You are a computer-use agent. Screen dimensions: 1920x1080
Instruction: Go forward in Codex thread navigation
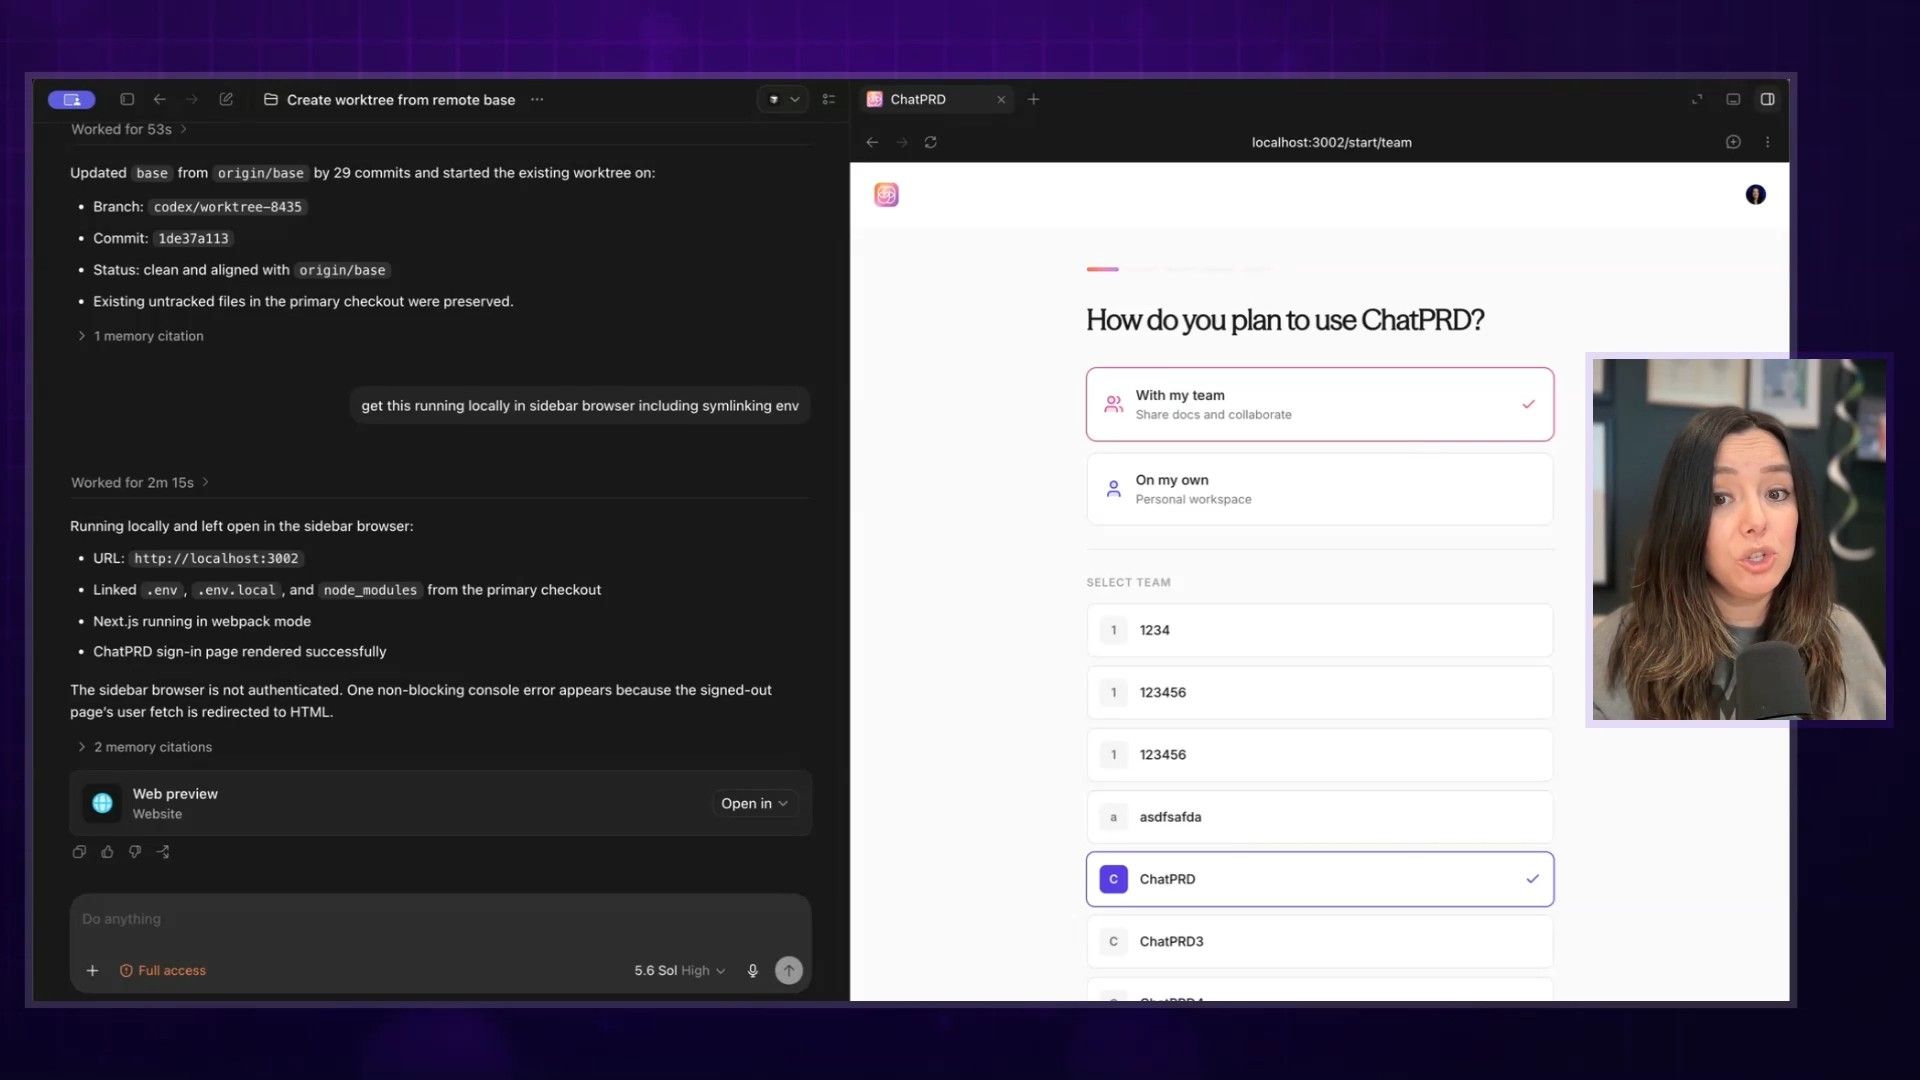(x=192, y=99)
